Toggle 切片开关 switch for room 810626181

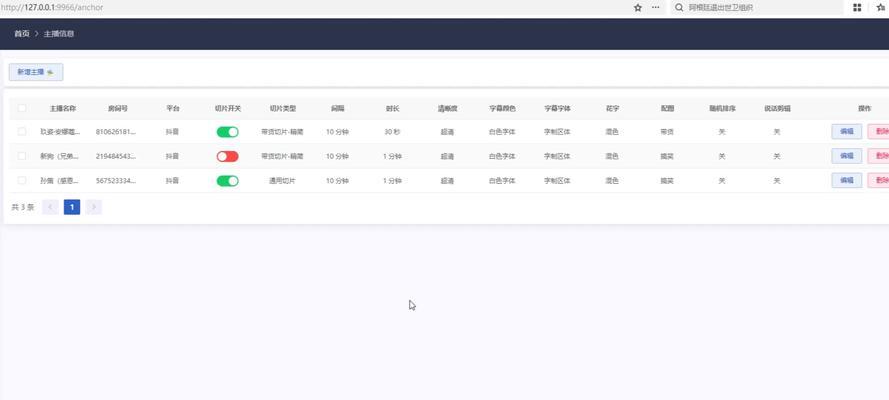(227, 132)
